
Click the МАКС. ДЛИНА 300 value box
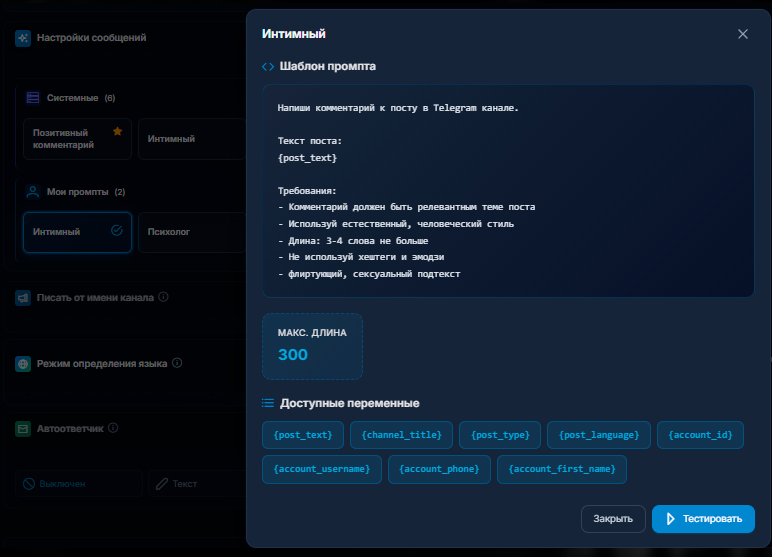[x=312, y=347]
